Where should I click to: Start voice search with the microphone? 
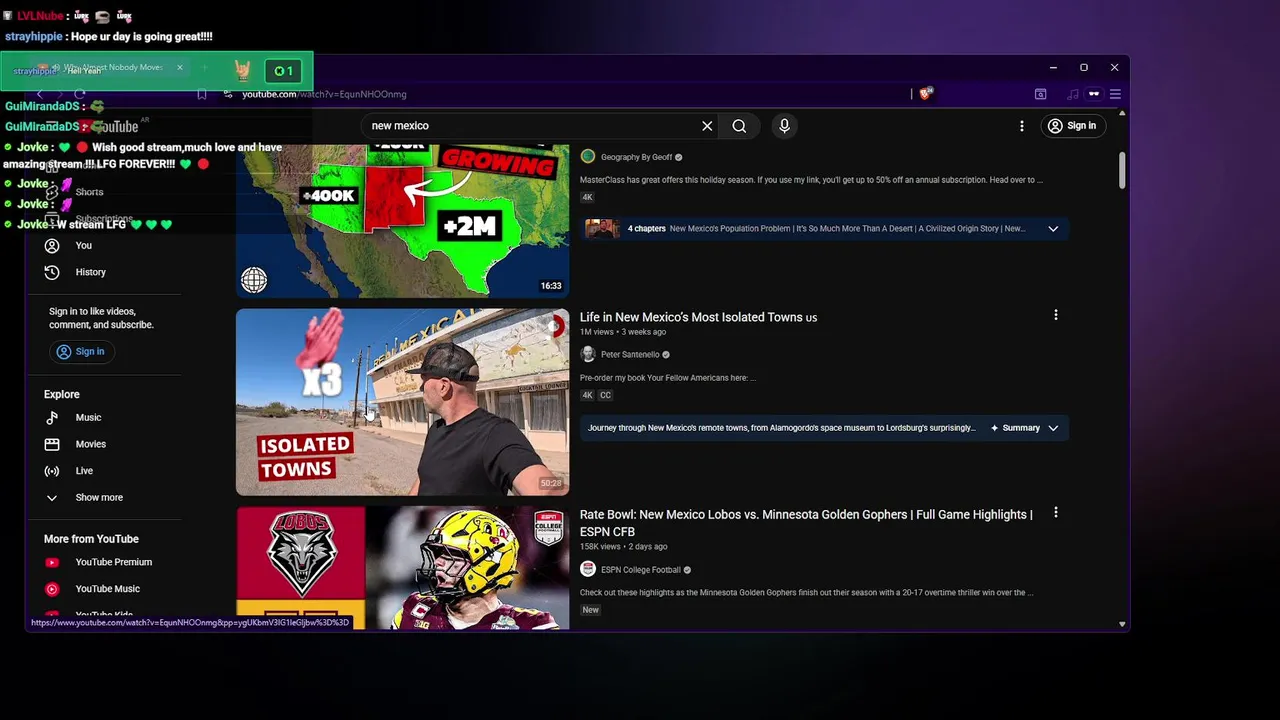(784, 126)
